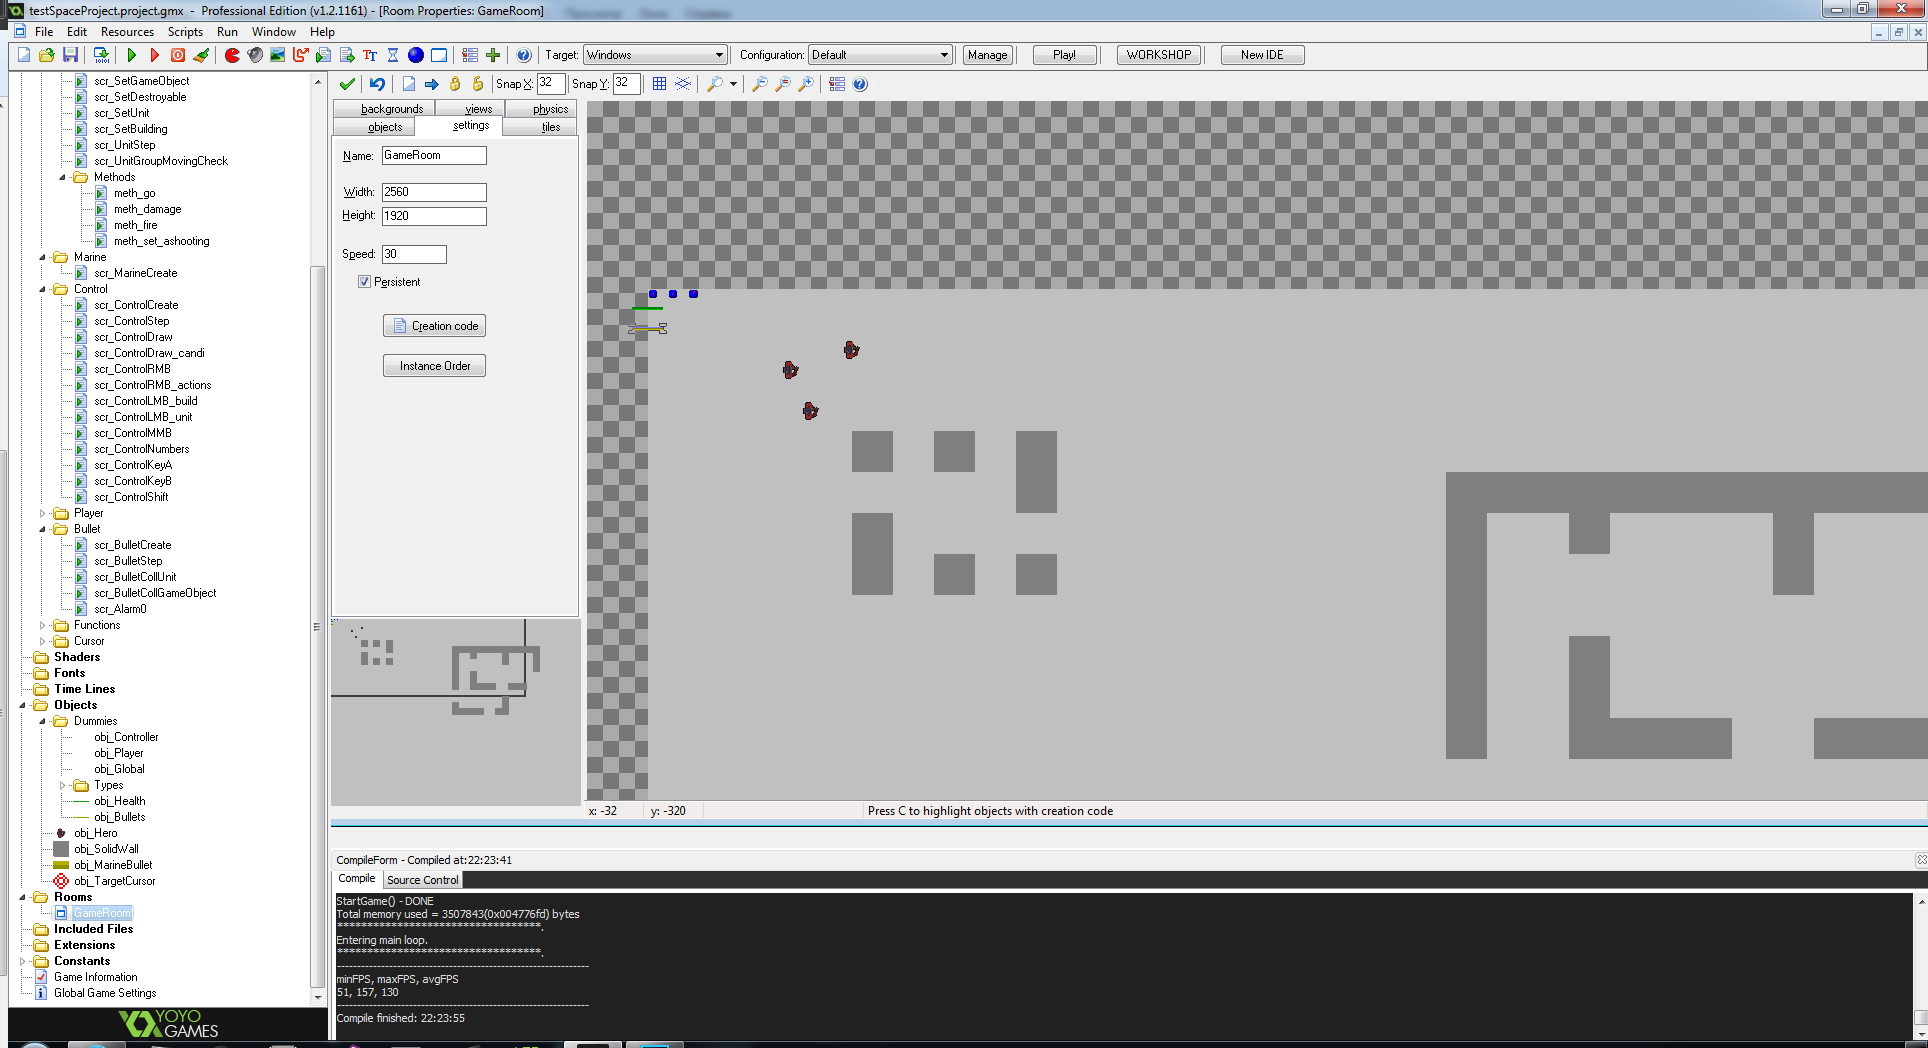The height and width of the screenshot is (1048, 1928).
Task: Open the Scripts menu
Action: pyautogui.click(x=185, y=32)
